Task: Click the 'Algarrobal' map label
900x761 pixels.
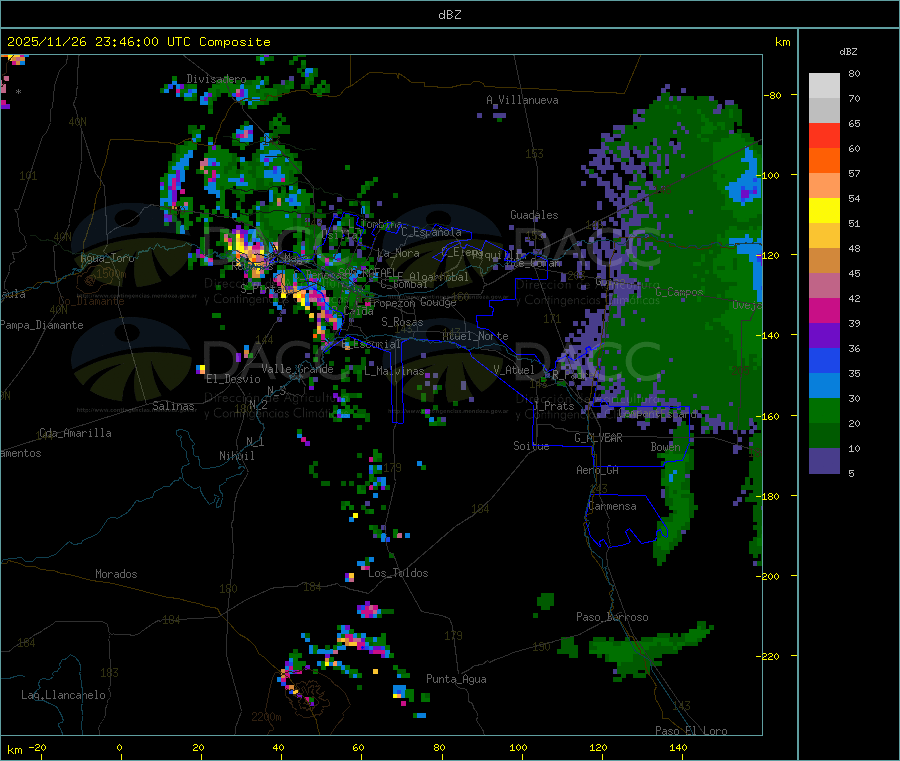Action: tap(439, 277)
